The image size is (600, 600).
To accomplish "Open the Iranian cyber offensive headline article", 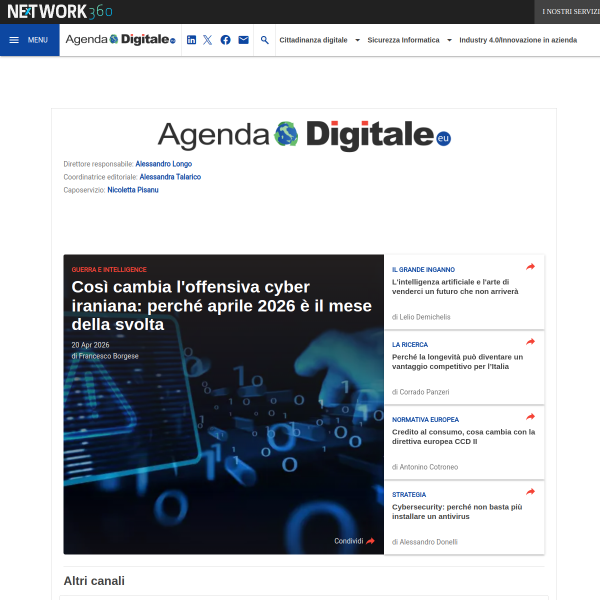I will [x=222, y=305].
